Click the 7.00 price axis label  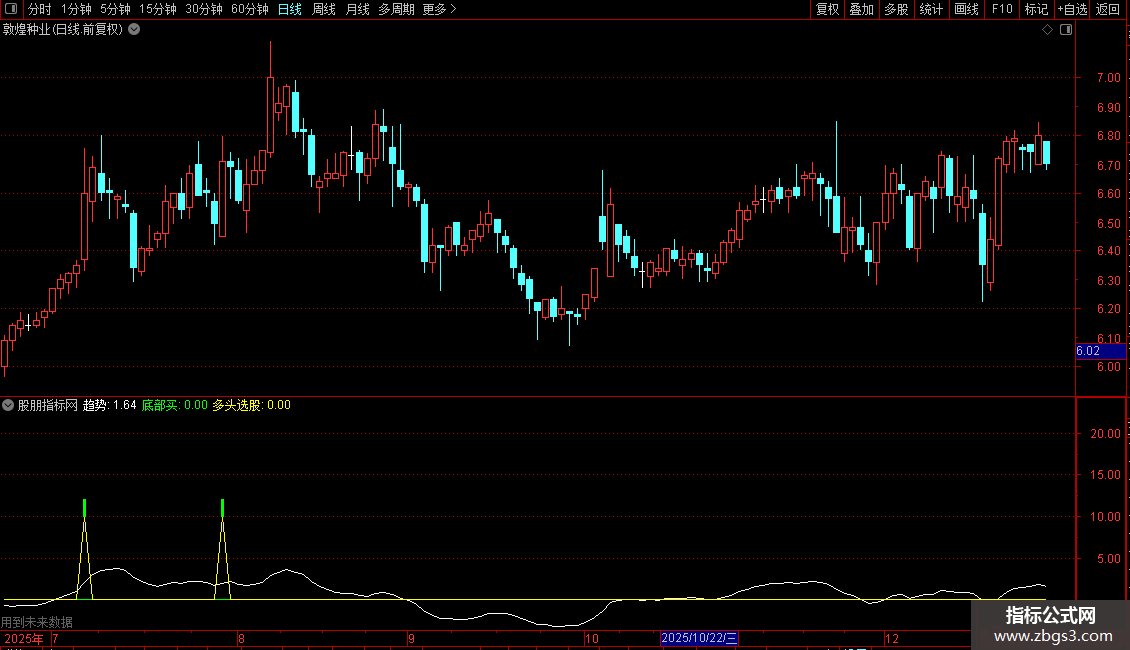(1108, 78)
